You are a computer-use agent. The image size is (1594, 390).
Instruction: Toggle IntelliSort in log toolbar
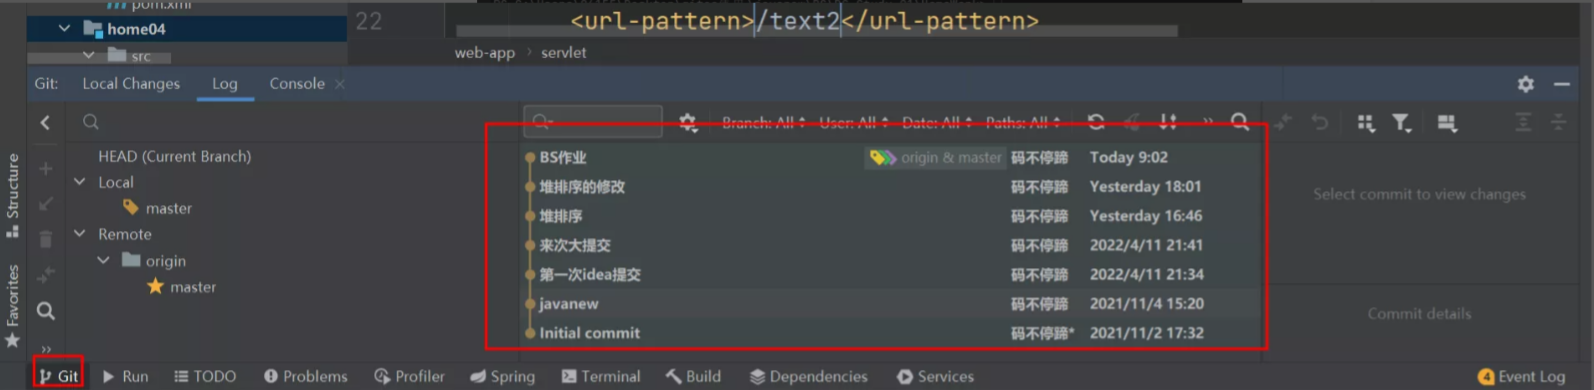coord(1168,122)
